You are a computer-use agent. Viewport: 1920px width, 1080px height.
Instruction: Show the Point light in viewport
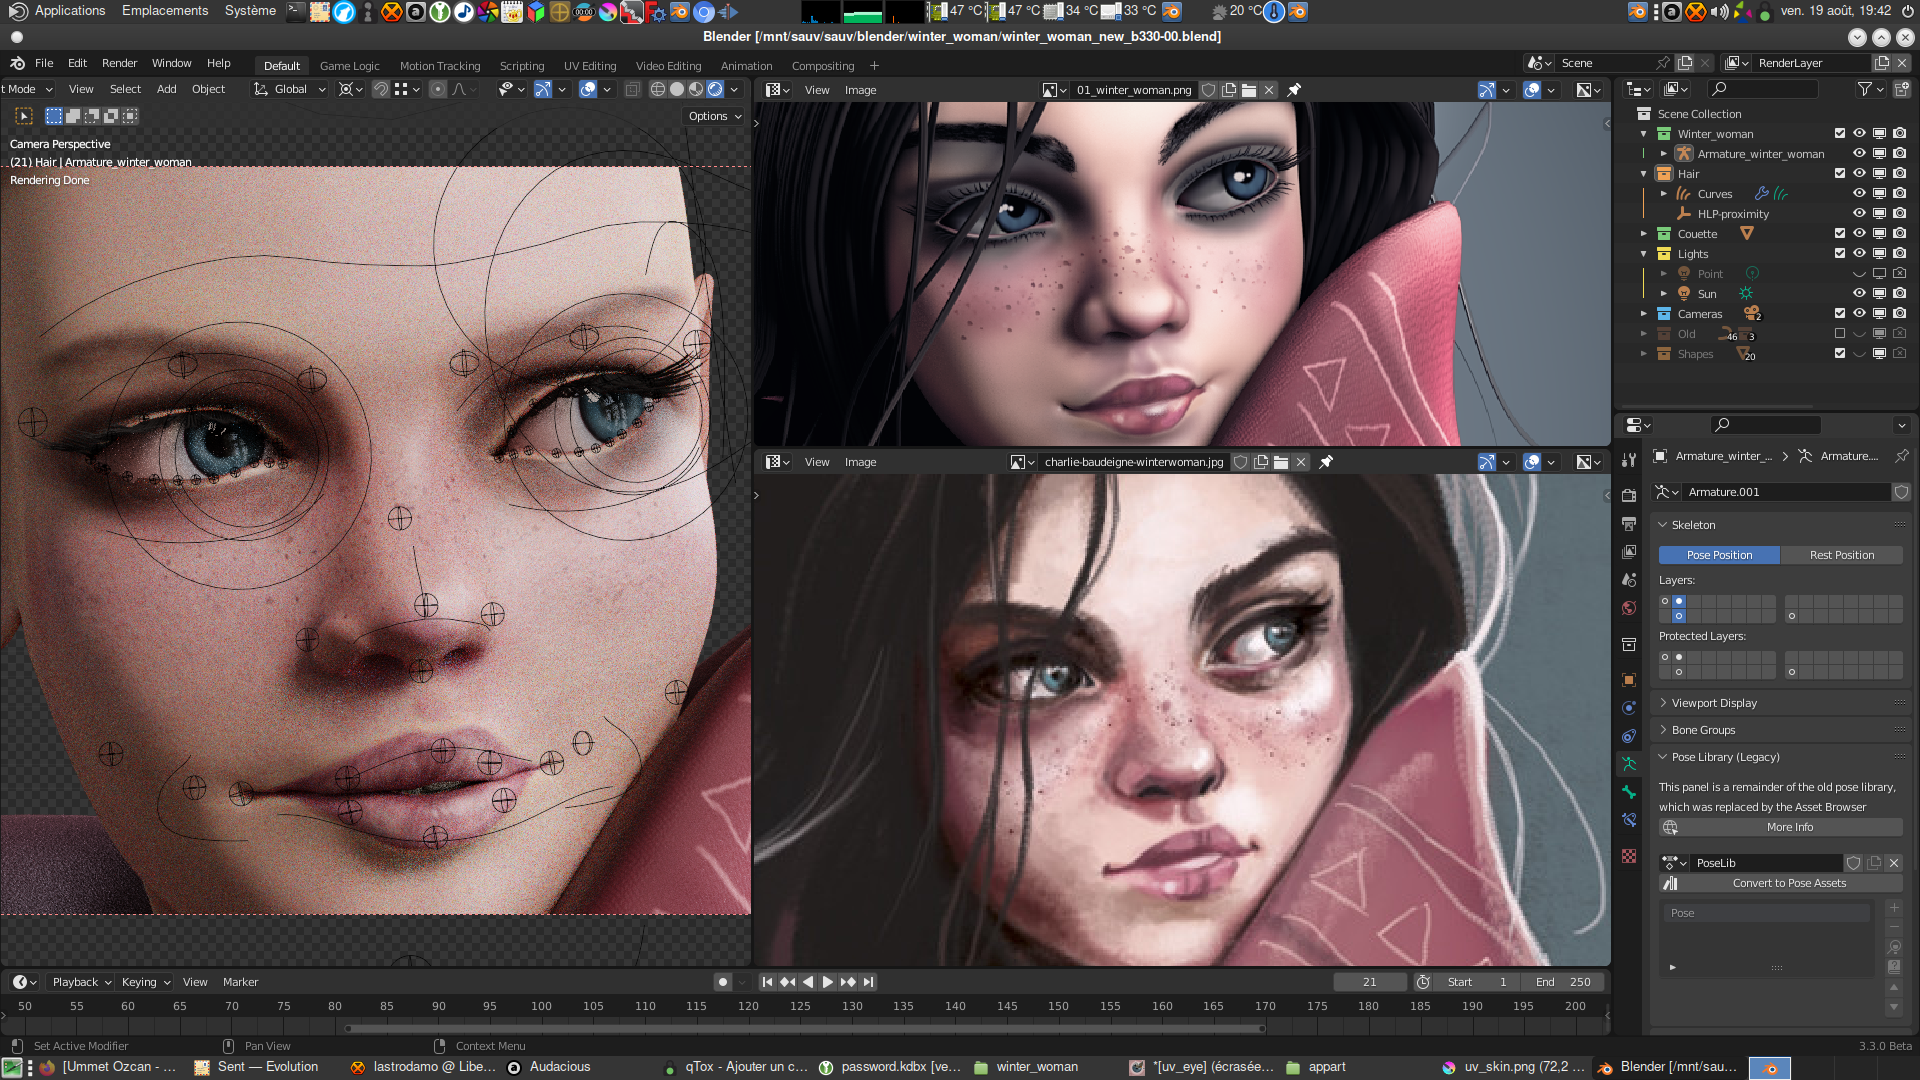(x=1859, y=274)
